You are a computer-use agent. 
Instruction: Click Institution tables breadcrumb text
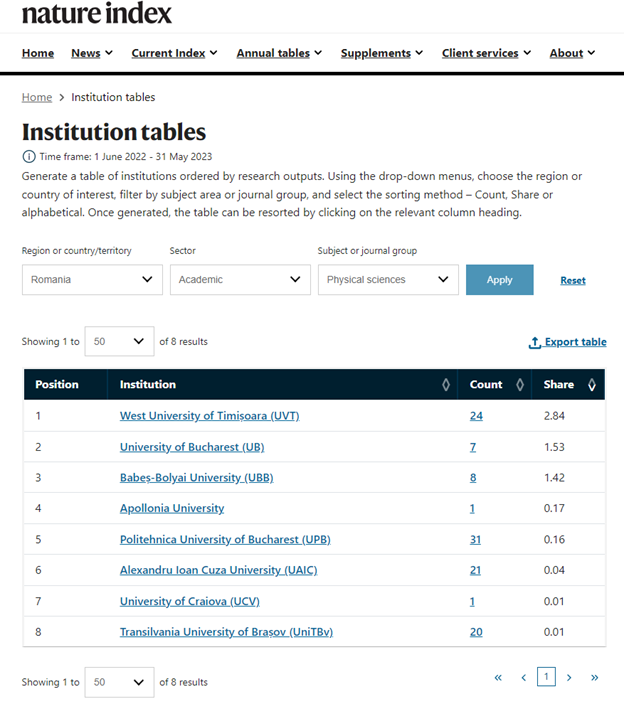(113, 97)
